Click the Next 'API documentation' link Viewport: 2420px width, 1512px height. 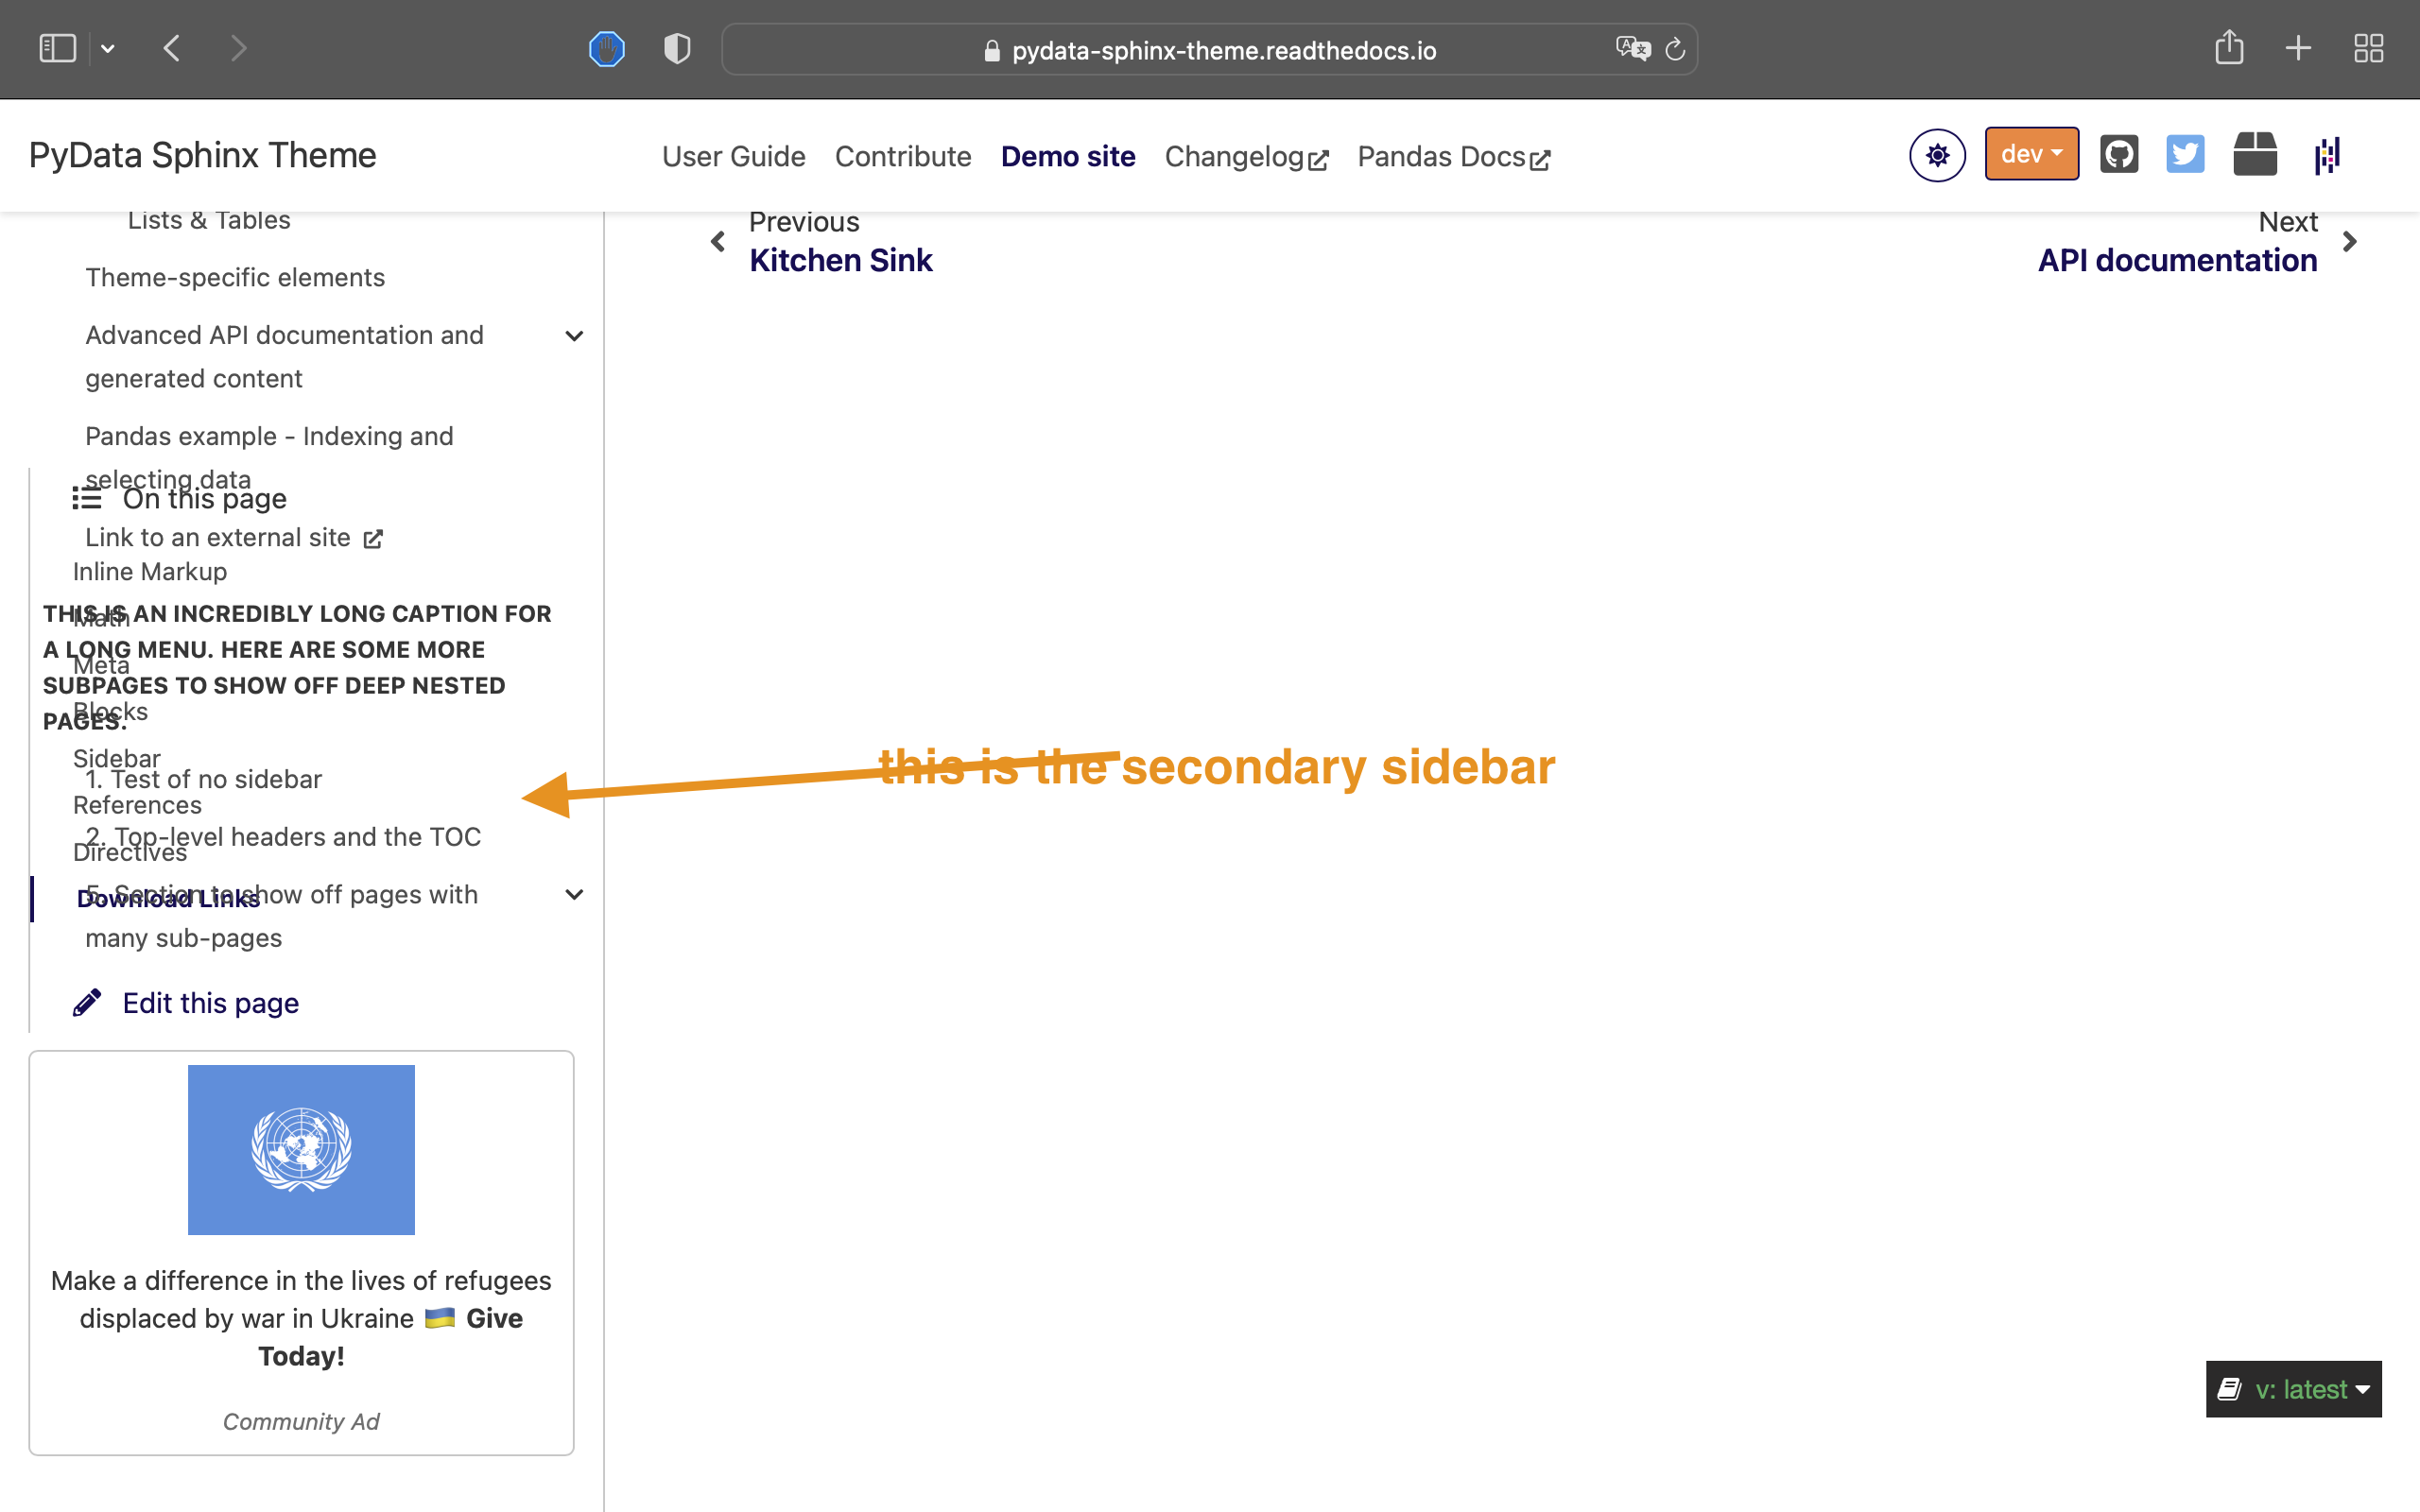(2176, 259)
